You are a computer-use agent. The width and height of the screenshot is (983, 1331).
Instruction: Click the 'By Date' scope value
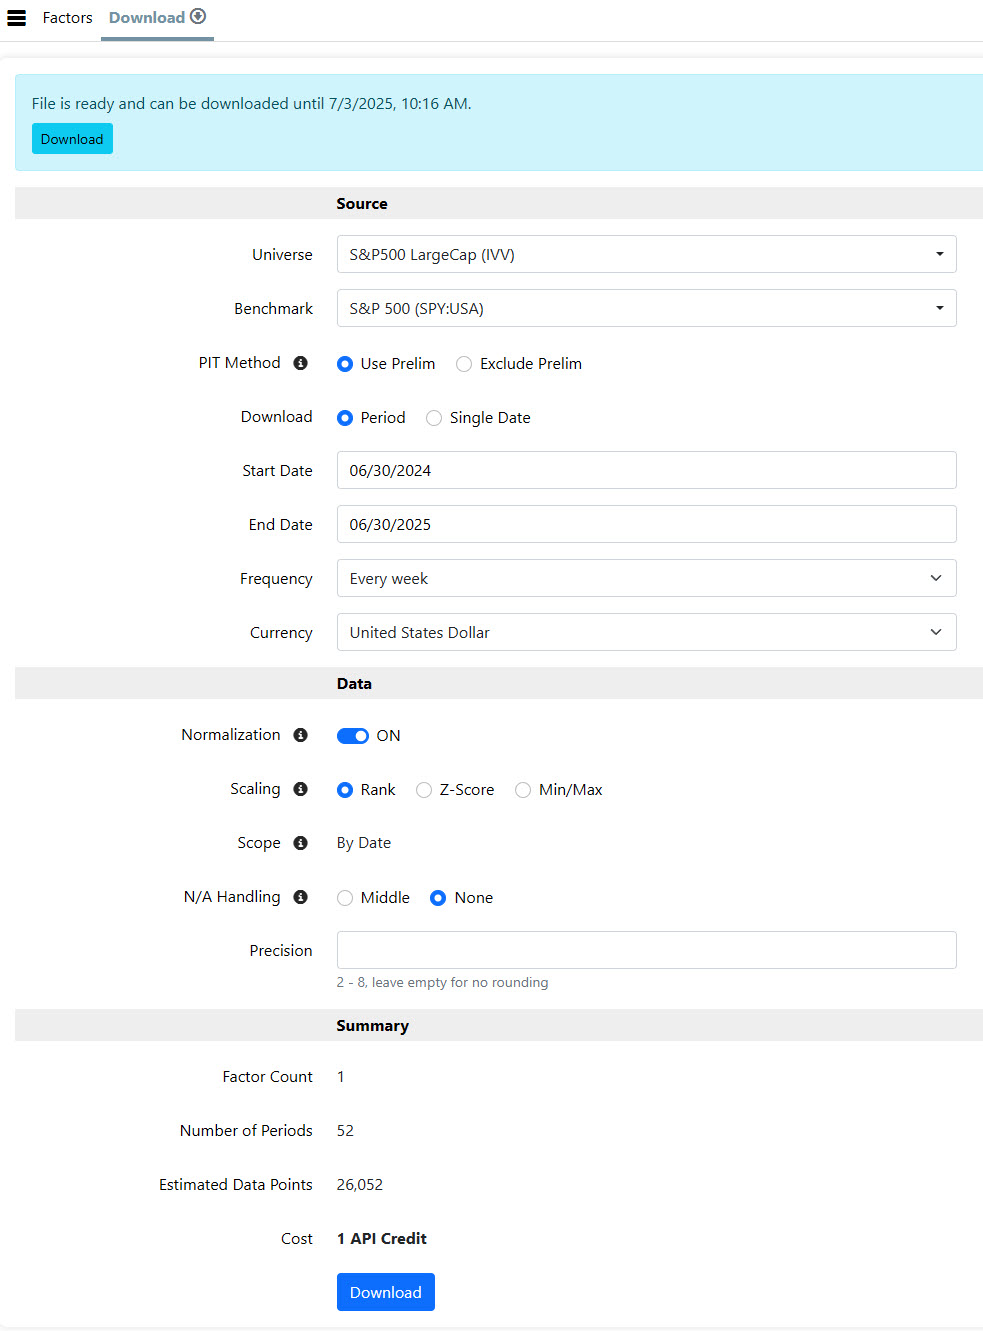point(364,843)
